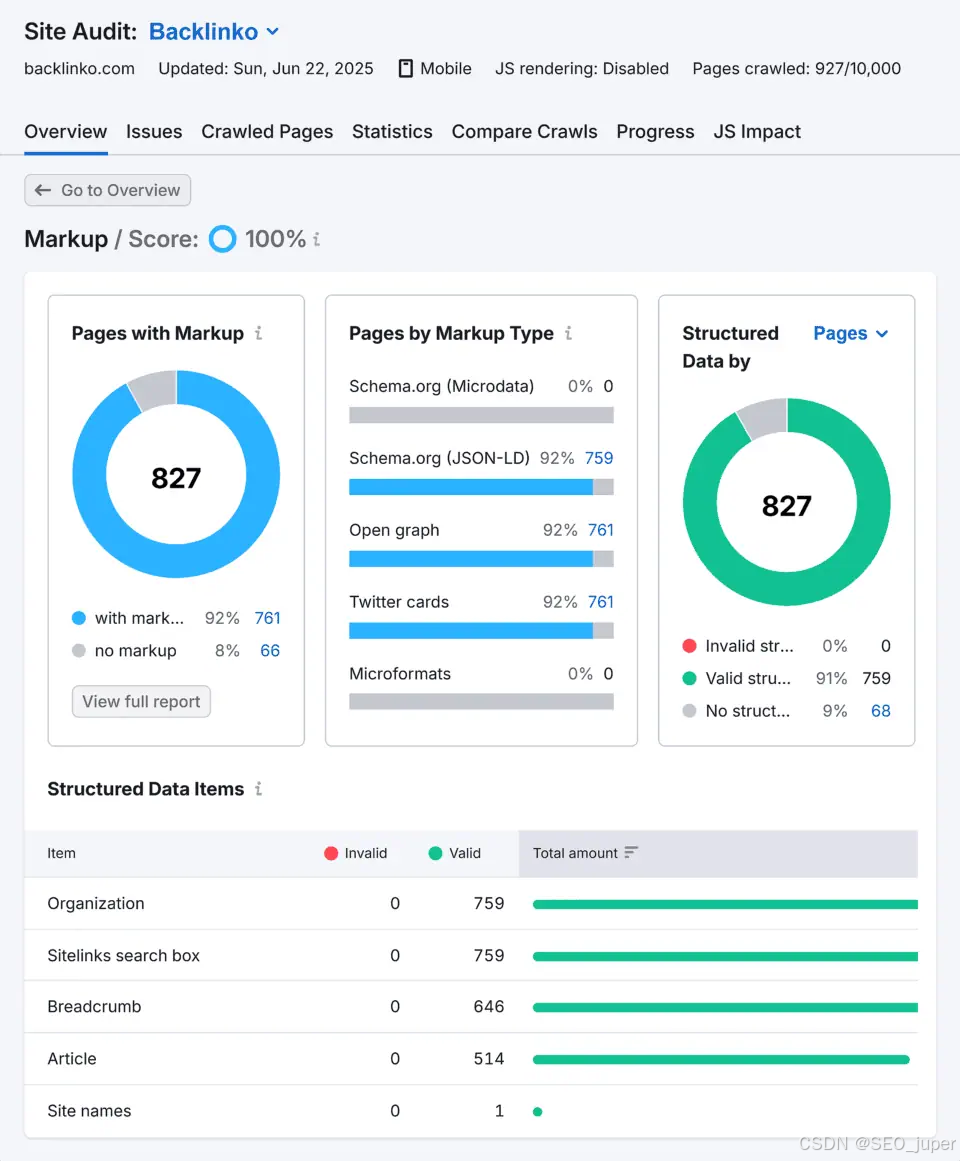Viewport: 960px width, 1161px height.
Task: Click the Breadcrumb valid count 646
Action: (489, 1007)
